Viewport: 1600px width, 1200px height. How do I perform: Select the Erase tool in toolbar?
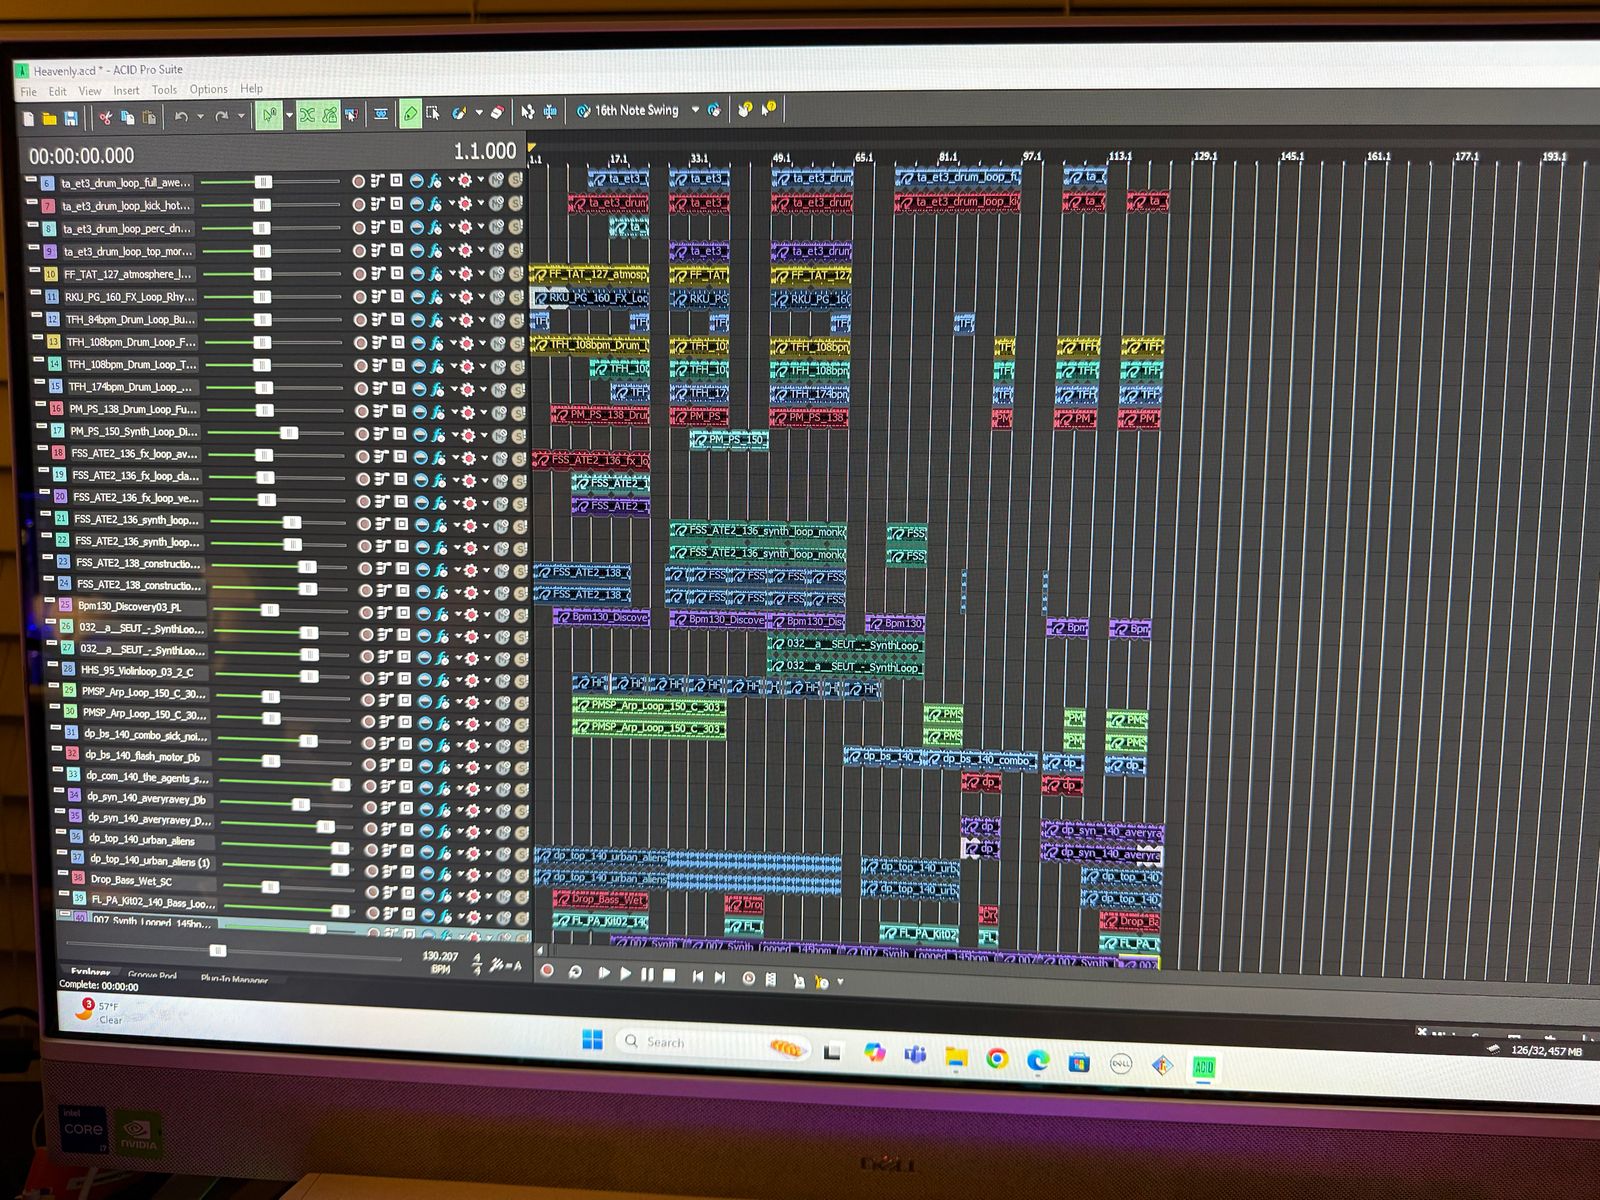(497, 112)
